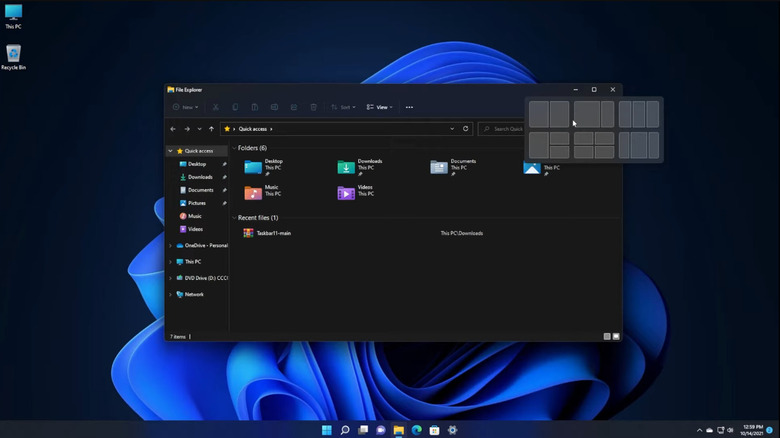This screenshot has height=438, width=780.
Task: Open the Recycle Bin desktop icon
Action: pyautogui.click(x=13, y=54)
